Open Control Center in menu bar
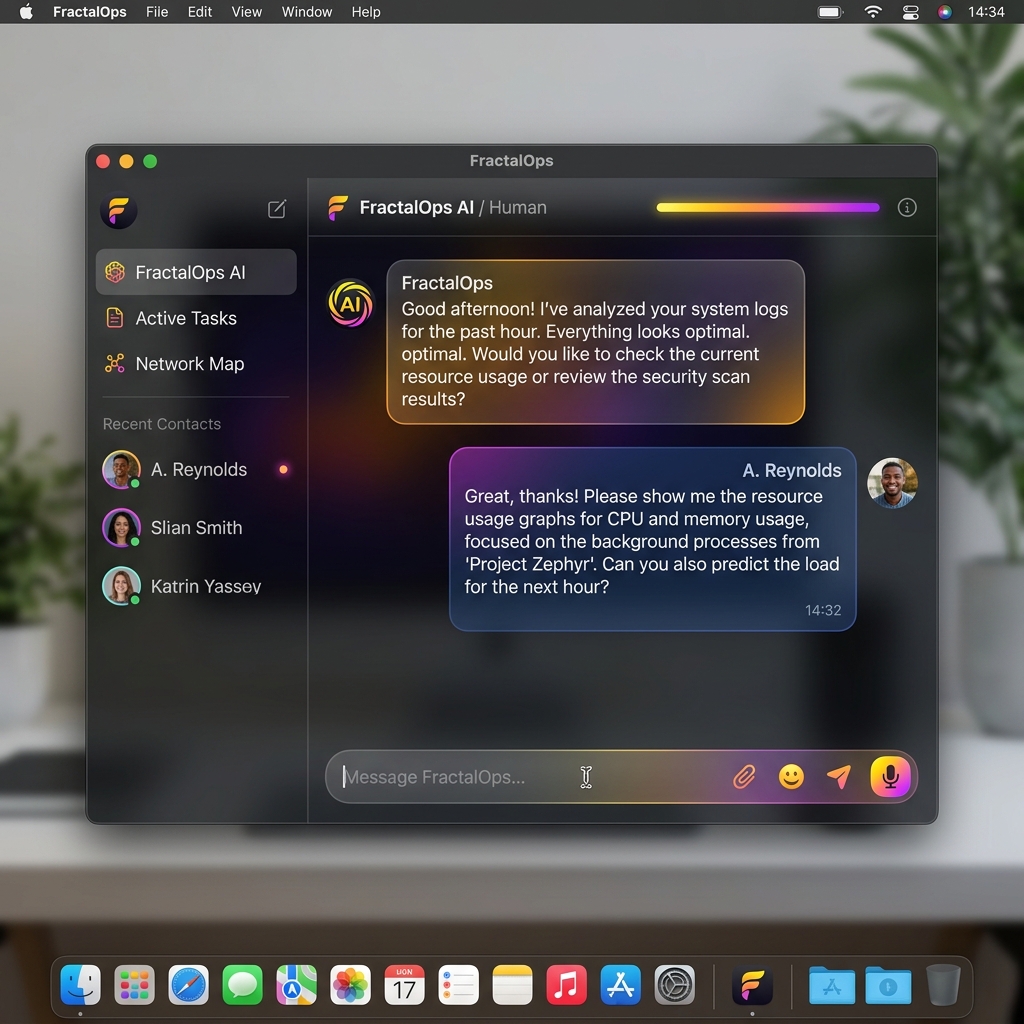 [x=910, y=12]
